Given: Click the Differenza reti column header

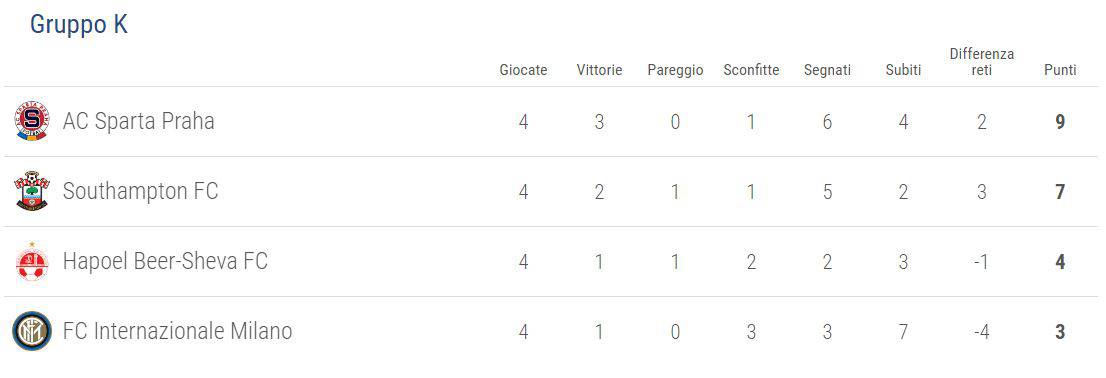Looking at the screenshot, I should coord(982,62).
